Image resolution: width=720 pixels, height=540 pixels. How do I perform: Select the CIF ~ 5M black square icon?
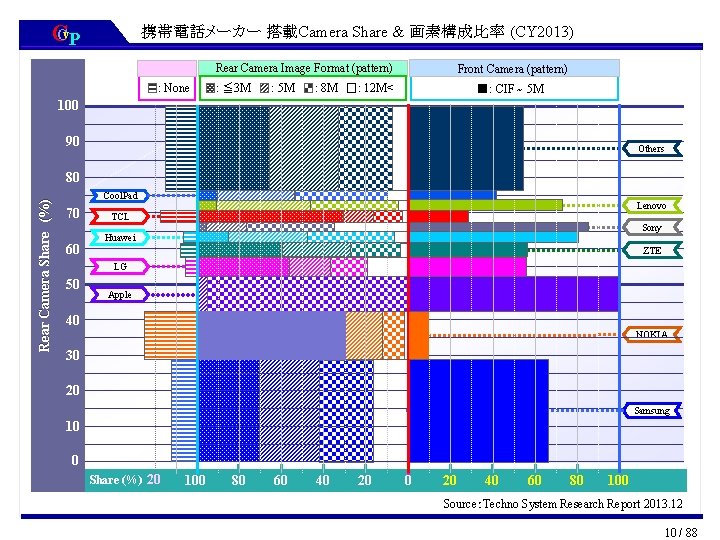482,88
